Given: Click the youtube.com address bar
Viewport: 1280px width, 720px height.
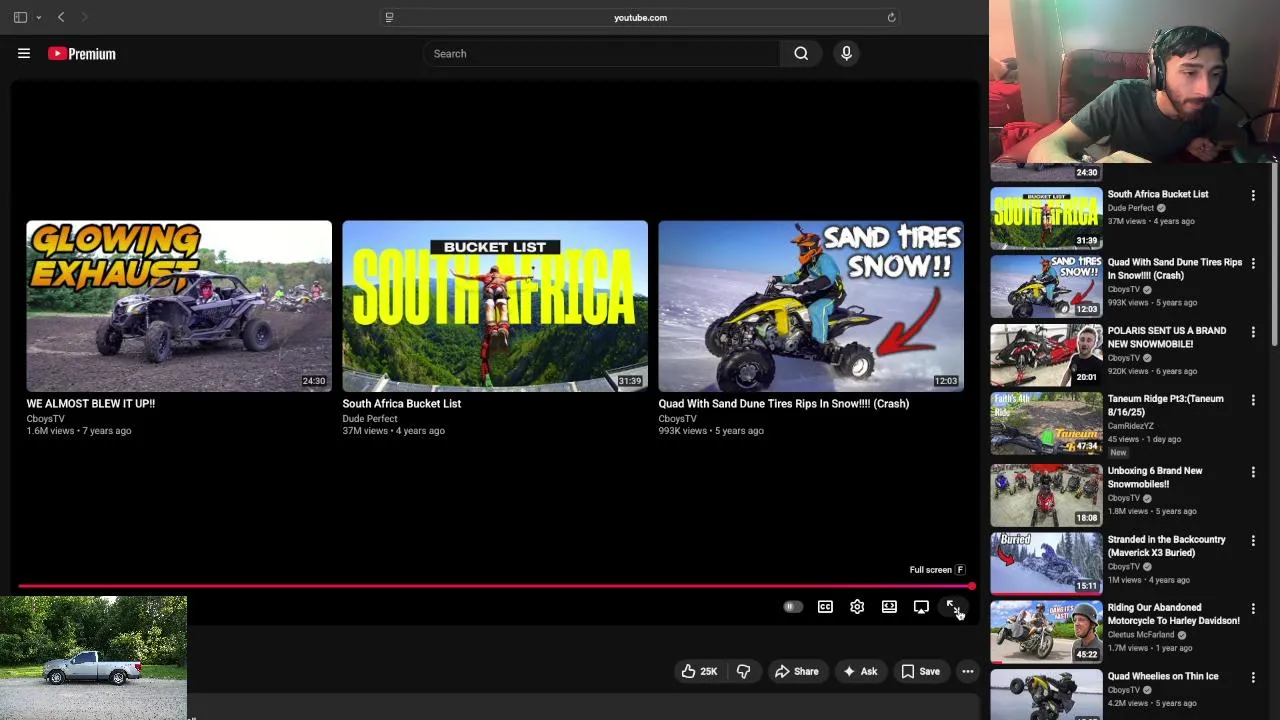Looking at the screenshot, I should [x=640, y=17].
